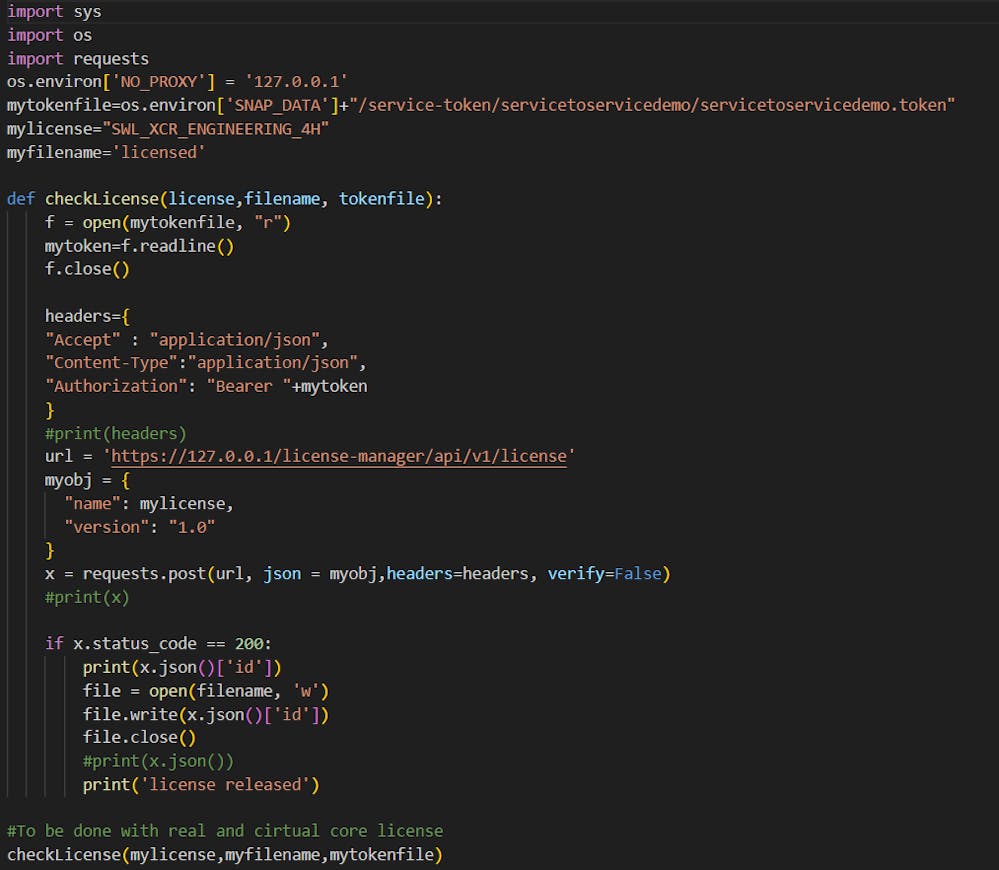Click the if x.status_code == 200 line
The image size is (999, 870).
point(158,644)
